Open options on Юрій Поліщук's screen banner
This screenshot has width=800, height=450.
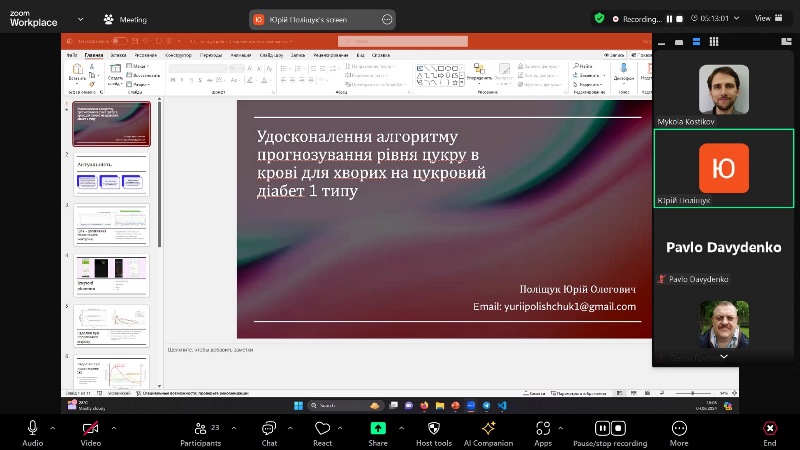[x=387, y=19]
